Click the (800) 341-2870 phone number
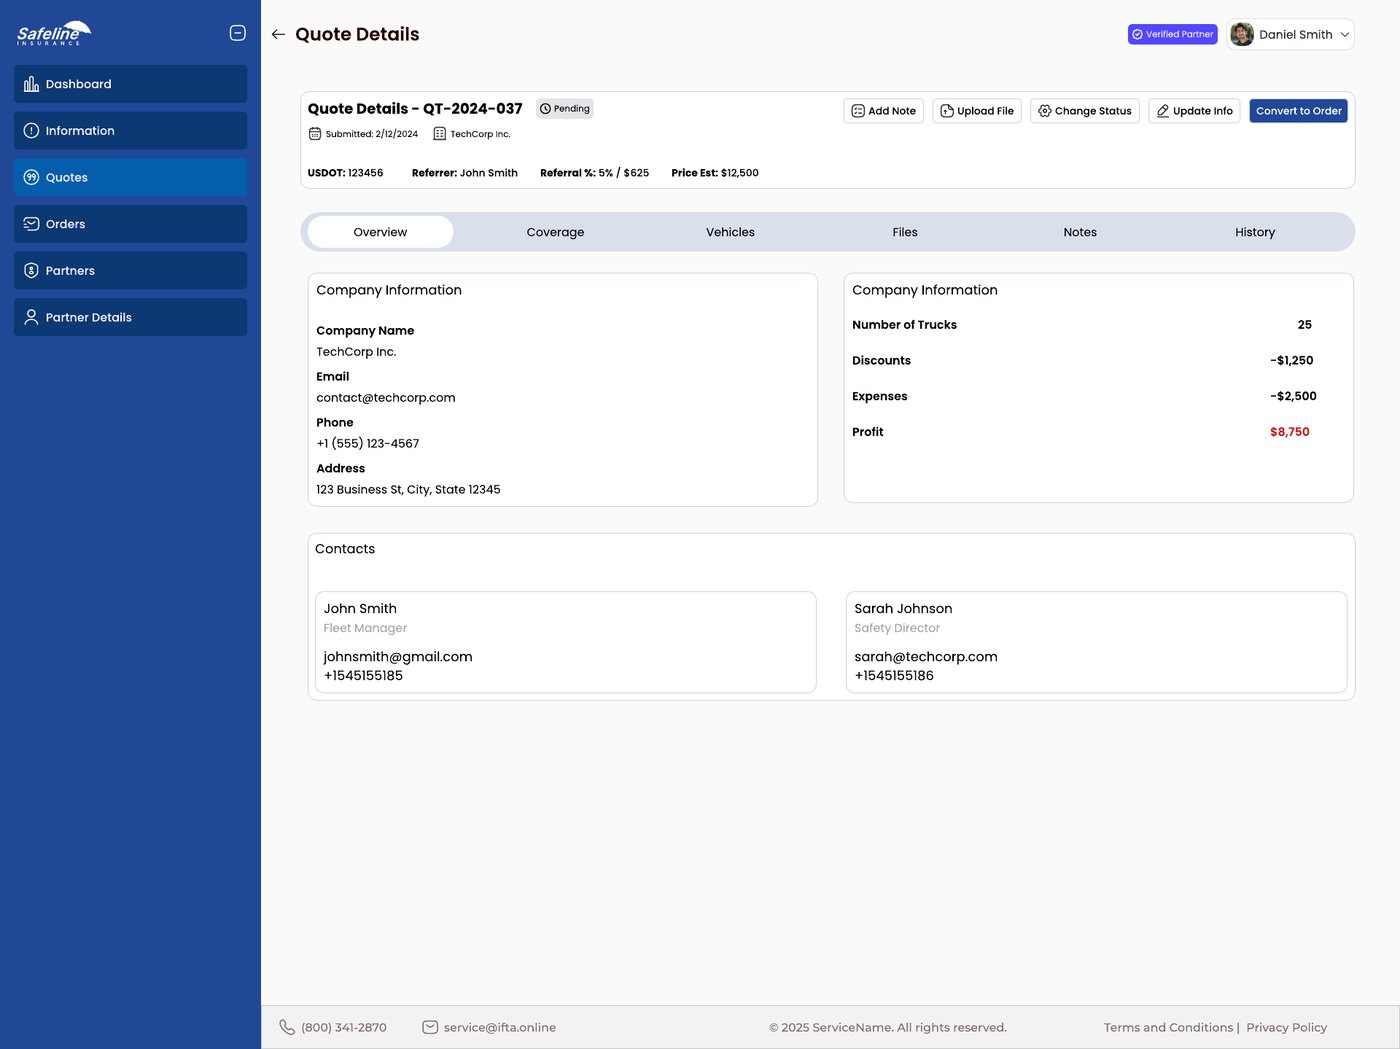This screenshot has height=1049, width=1400. pyautogui.click(x=344, y=1027)
